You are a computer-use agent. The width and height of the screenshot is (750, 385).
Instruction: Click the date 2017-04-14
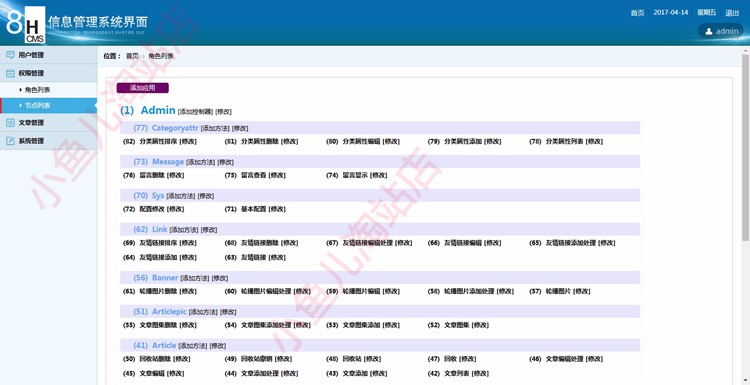[671, 13]
